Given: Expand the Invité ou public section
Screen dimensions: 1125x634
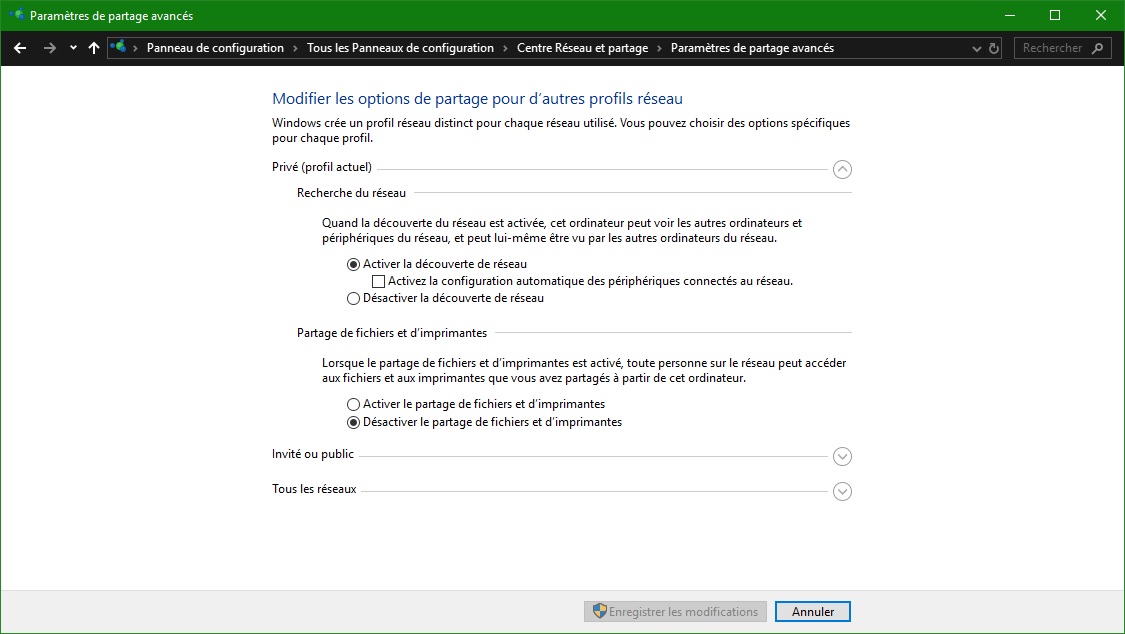Looking at the screenshot, I should pyautogui.click(x=842, y=456).
